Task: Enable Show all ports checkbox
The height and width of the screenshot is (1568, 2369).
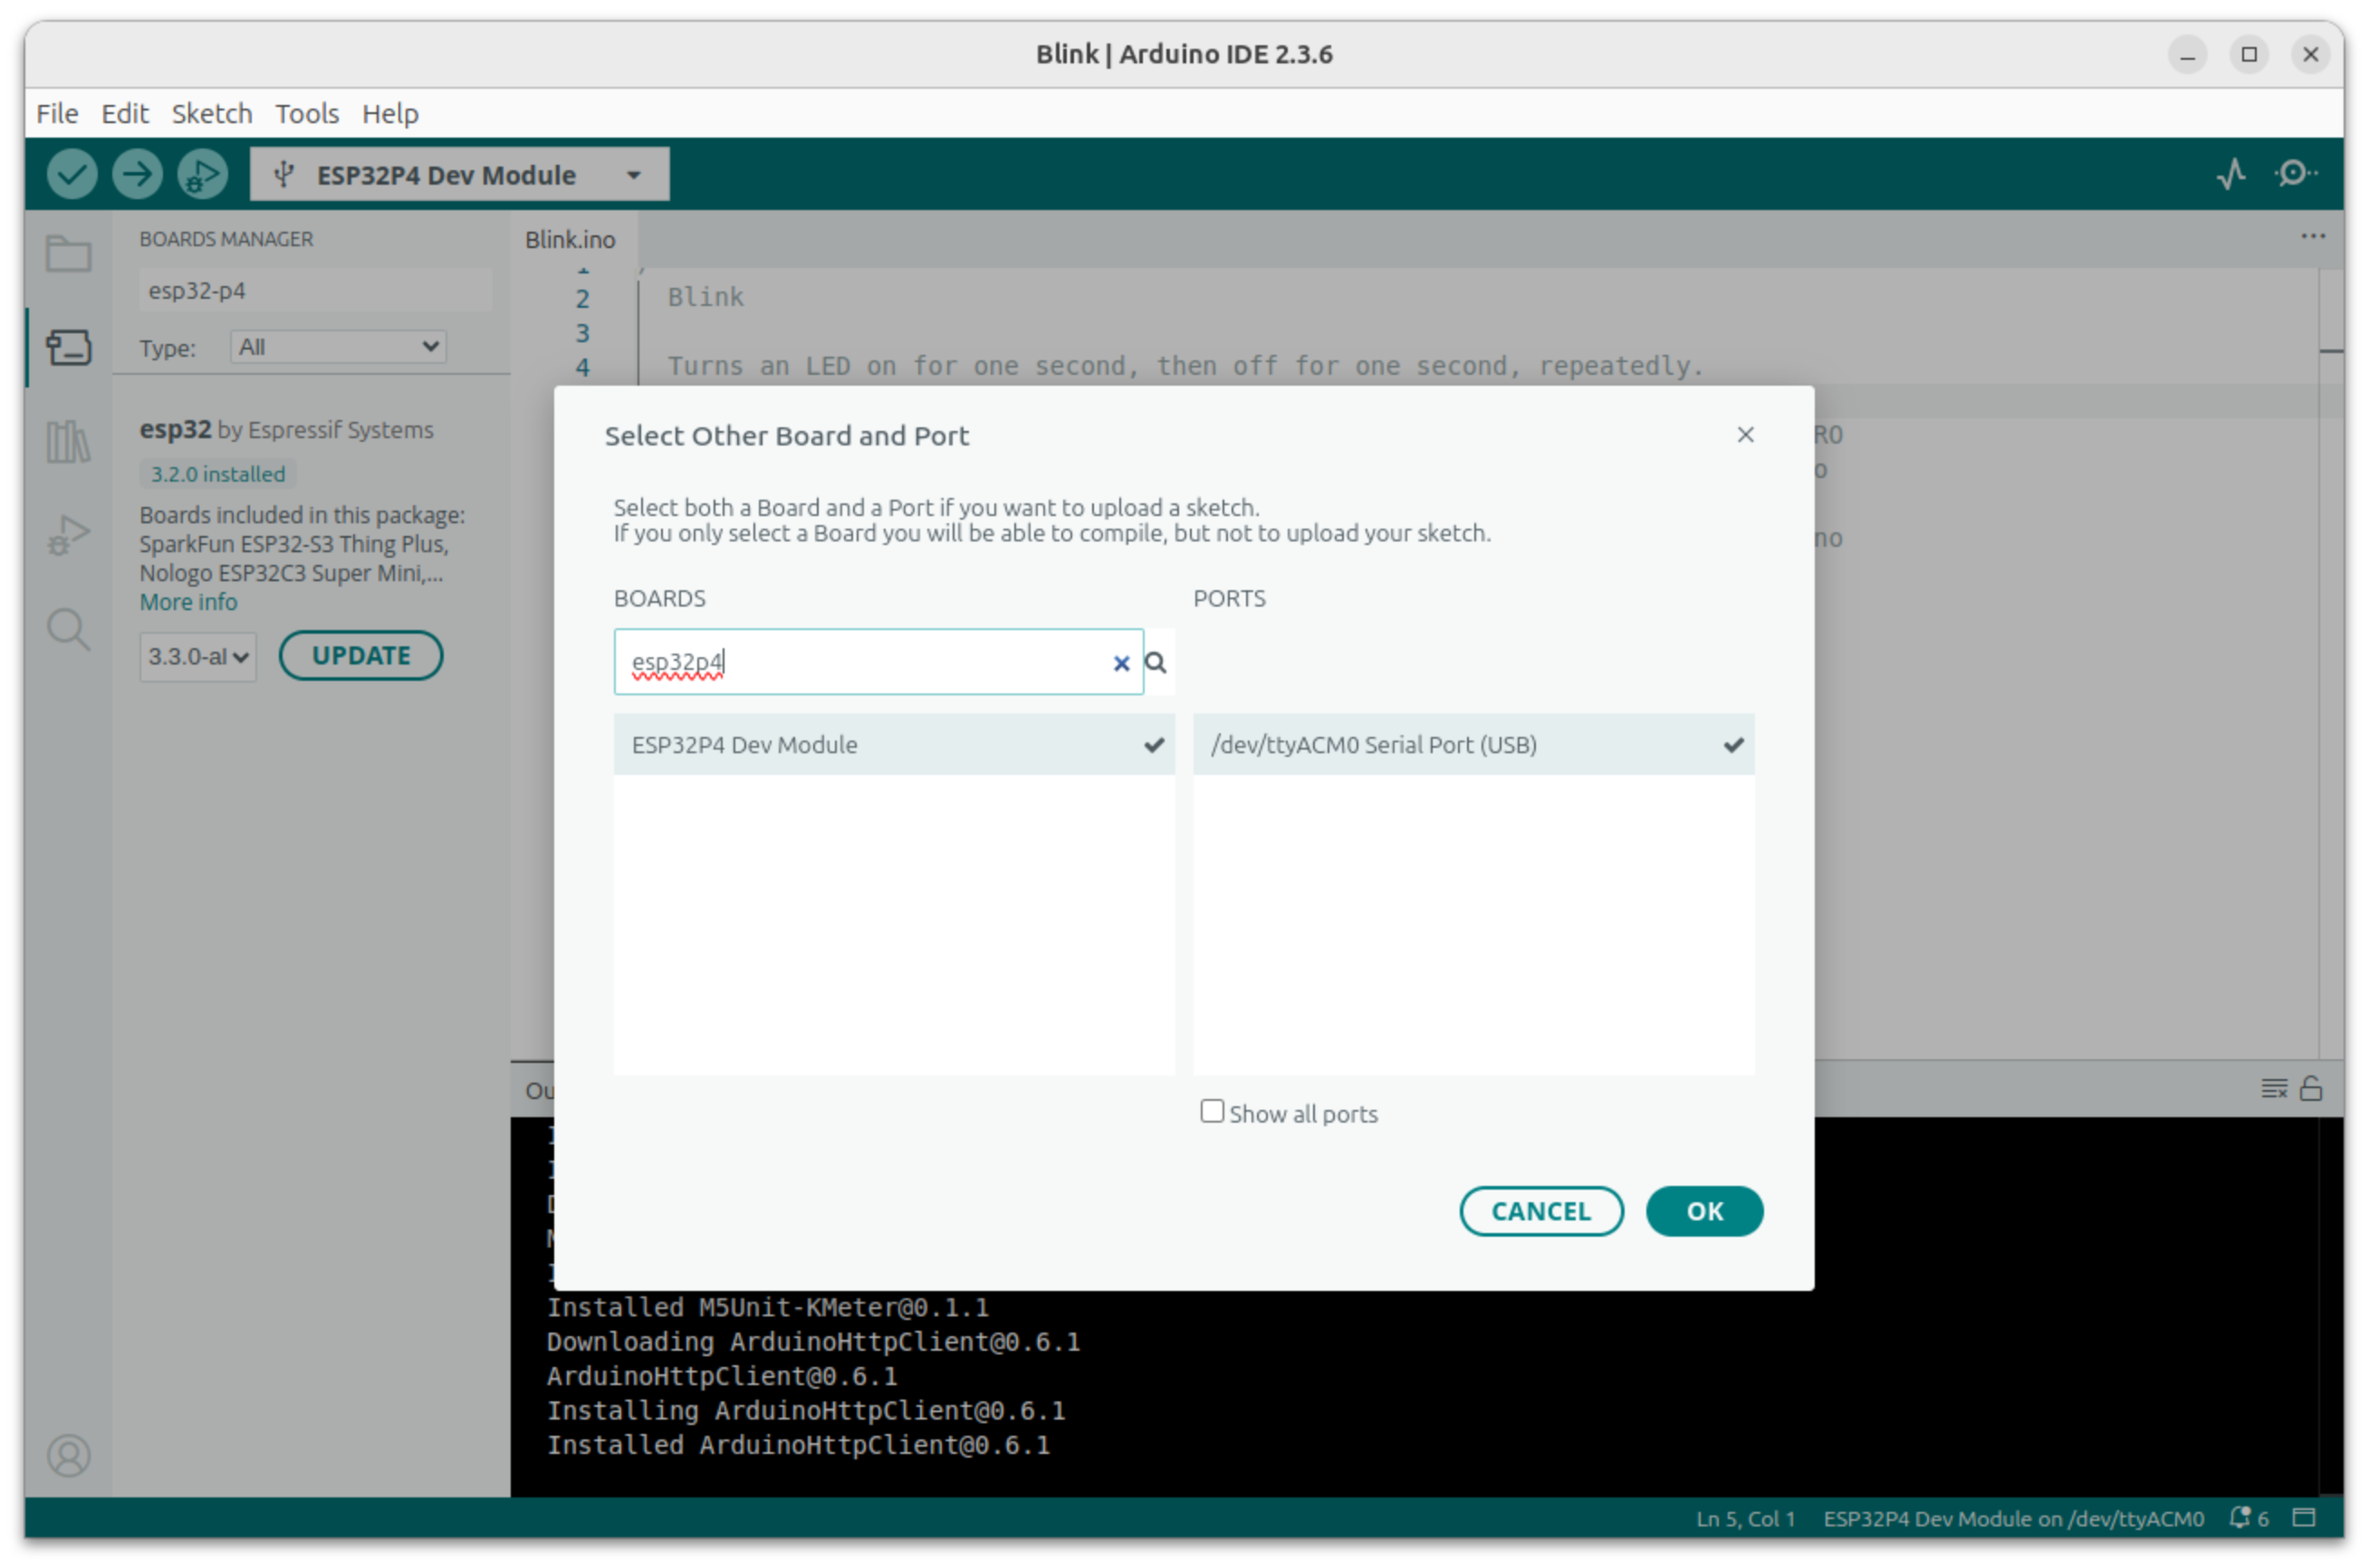Action: pyautogui.click(x=1212, y=1112)
